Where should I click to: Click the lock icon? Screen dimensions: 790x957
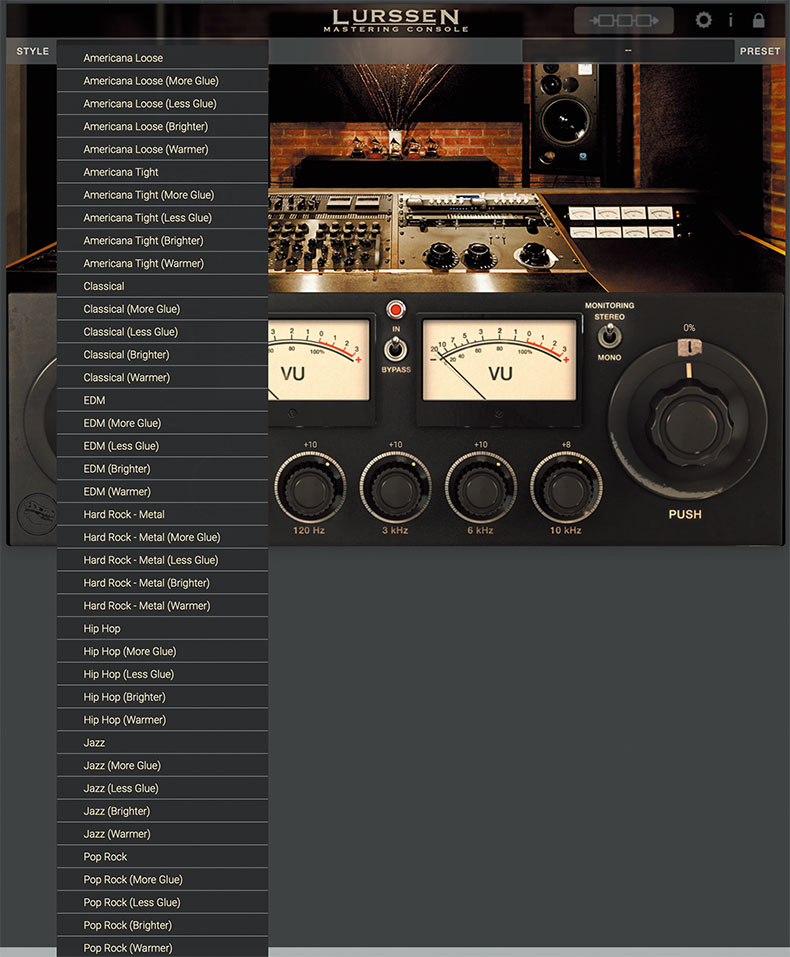pyautogui.click(x=758, y=20)
